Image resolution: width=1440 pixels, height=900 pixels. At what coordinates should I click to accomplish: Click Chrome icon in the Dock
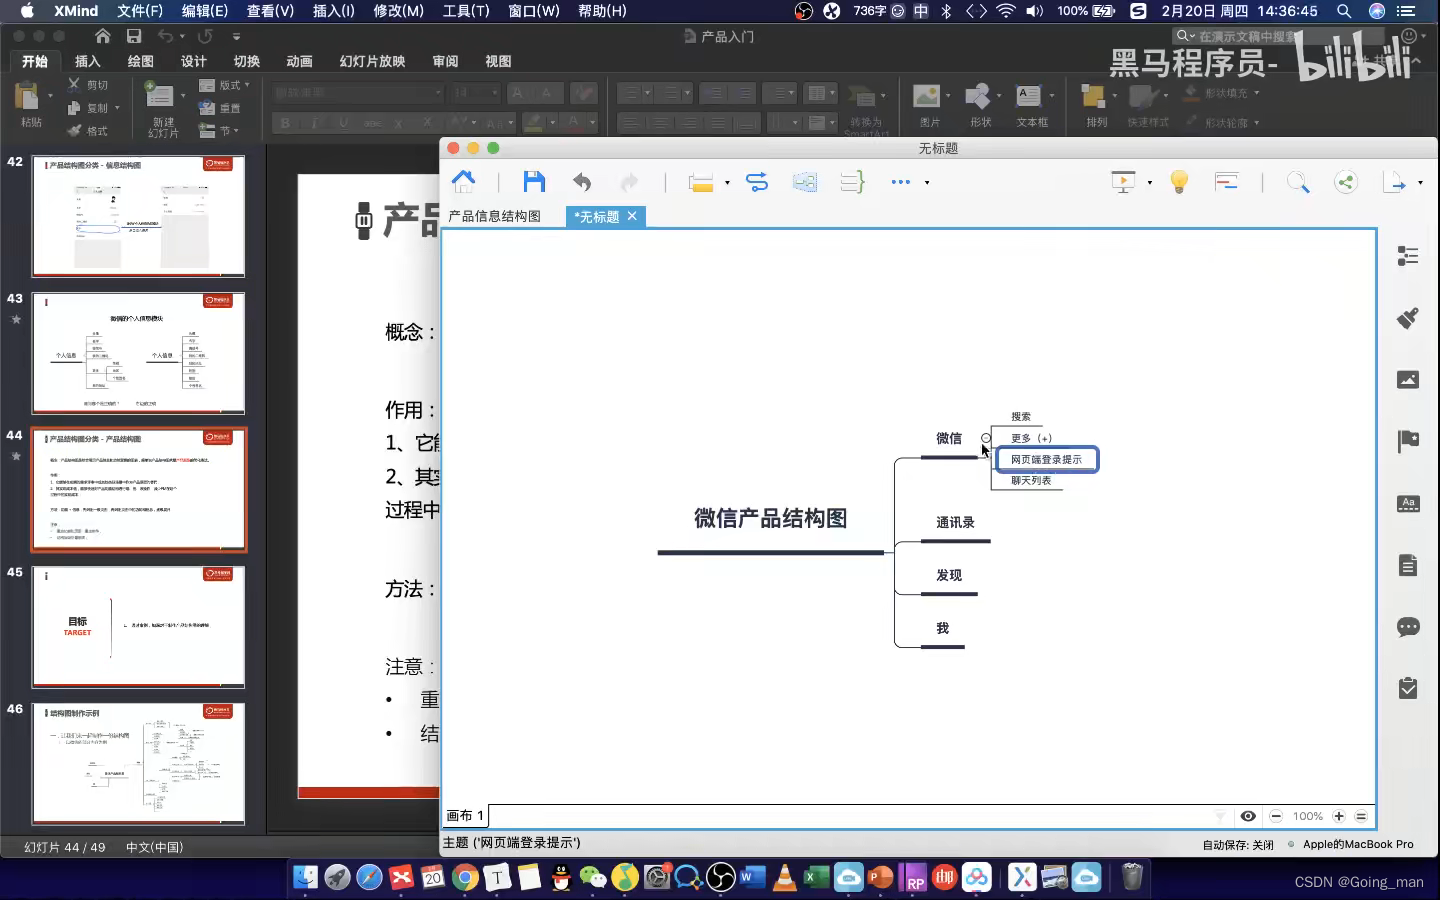tap(465, 877)
